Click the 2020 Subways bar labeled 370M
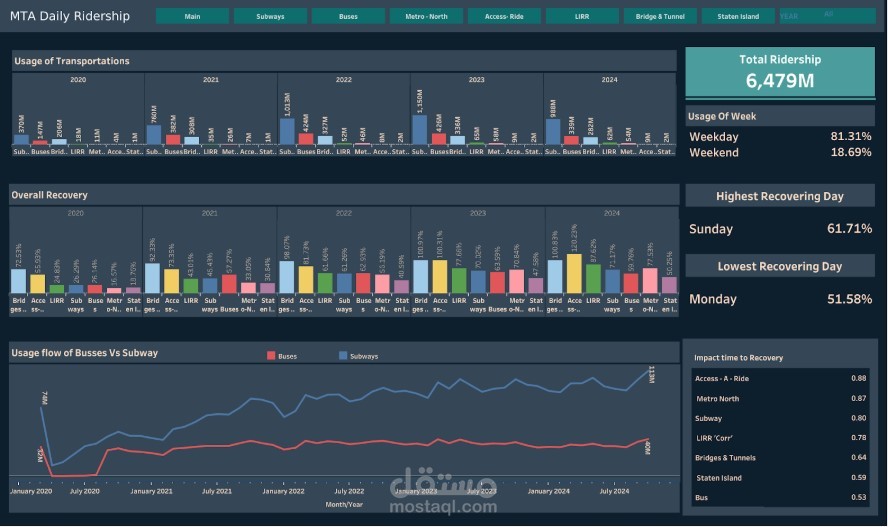The image size is (888, 527). click(x=21, y=140)
